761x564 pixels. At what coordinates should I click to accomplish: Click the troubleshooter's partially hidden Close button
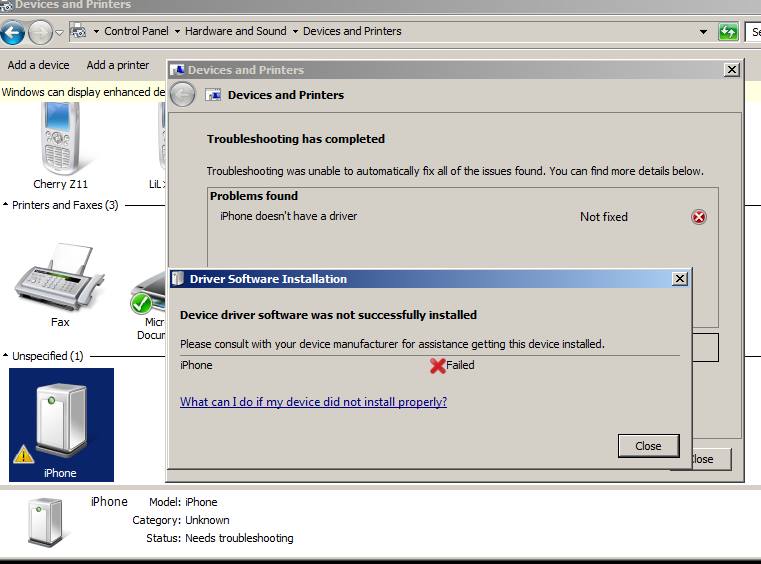tap(712, 459)
